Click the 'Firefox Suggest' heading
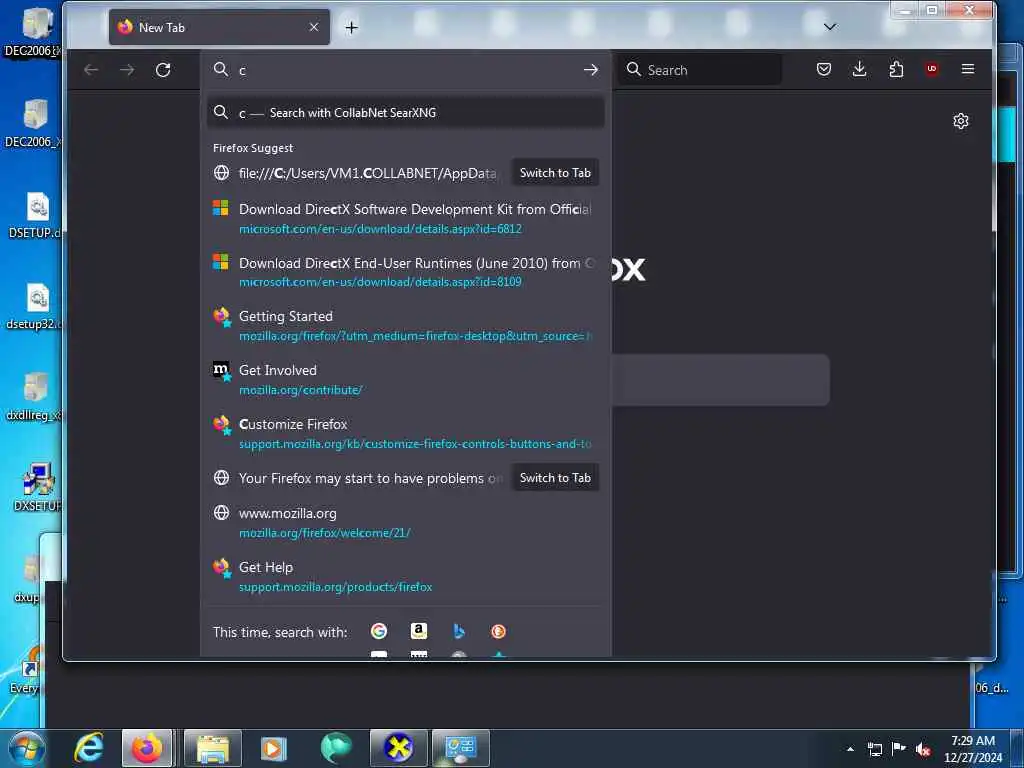Screen dimensions: 1024x768 pyautogui.click(x=253, y=148)
